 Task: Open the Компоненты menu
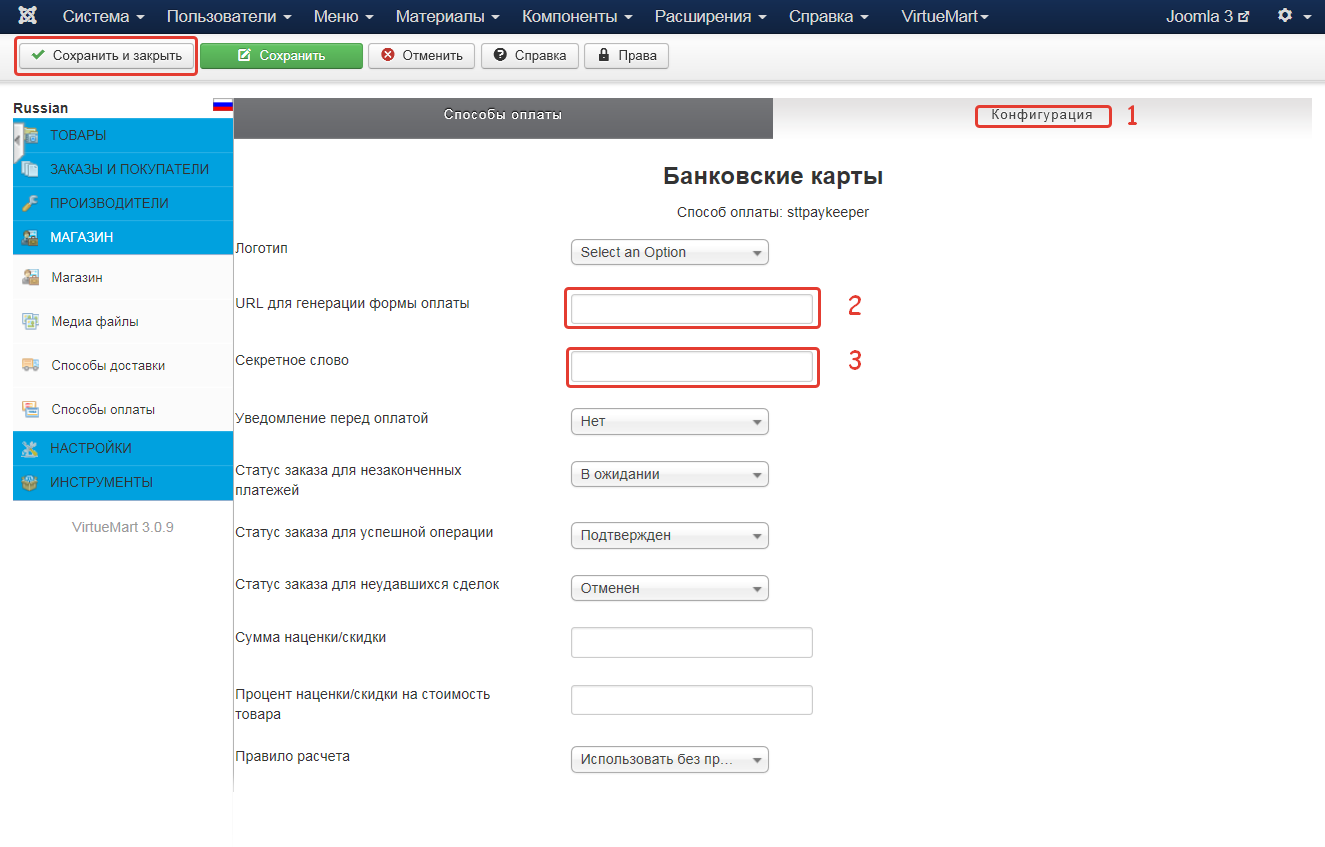577,17
